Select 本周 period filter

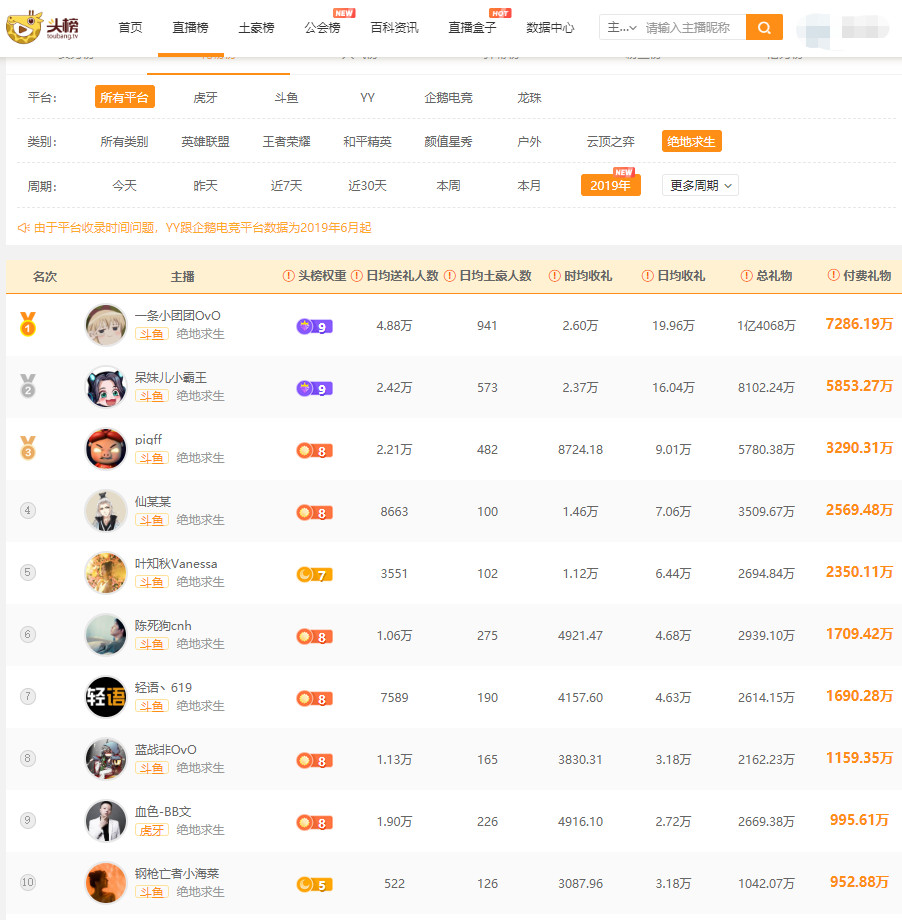[x=448, y=185]
